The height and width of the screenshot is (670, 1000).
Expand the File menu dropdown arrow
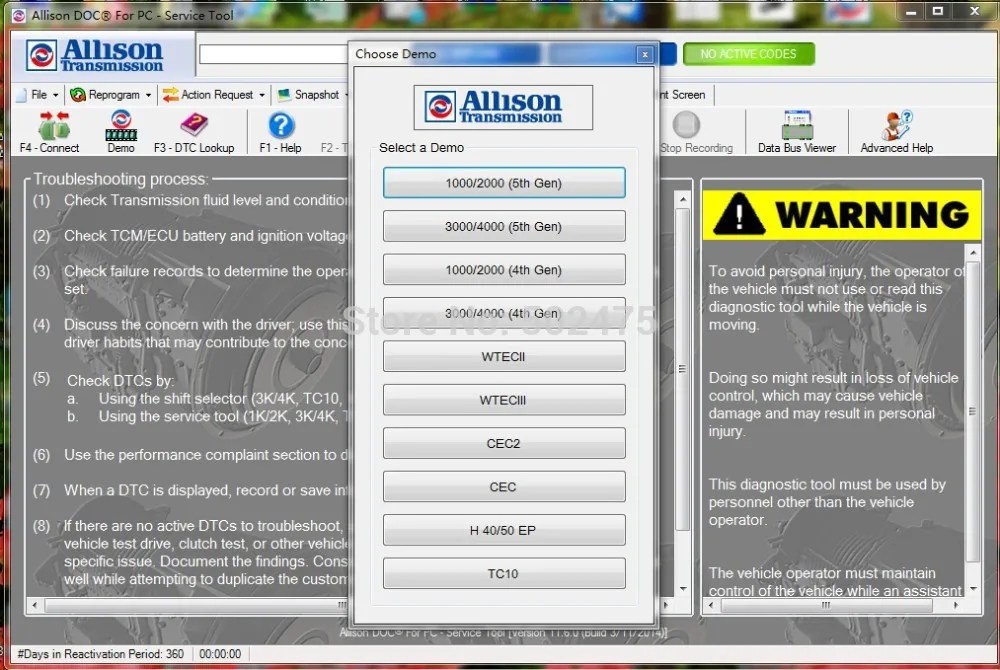54,94
